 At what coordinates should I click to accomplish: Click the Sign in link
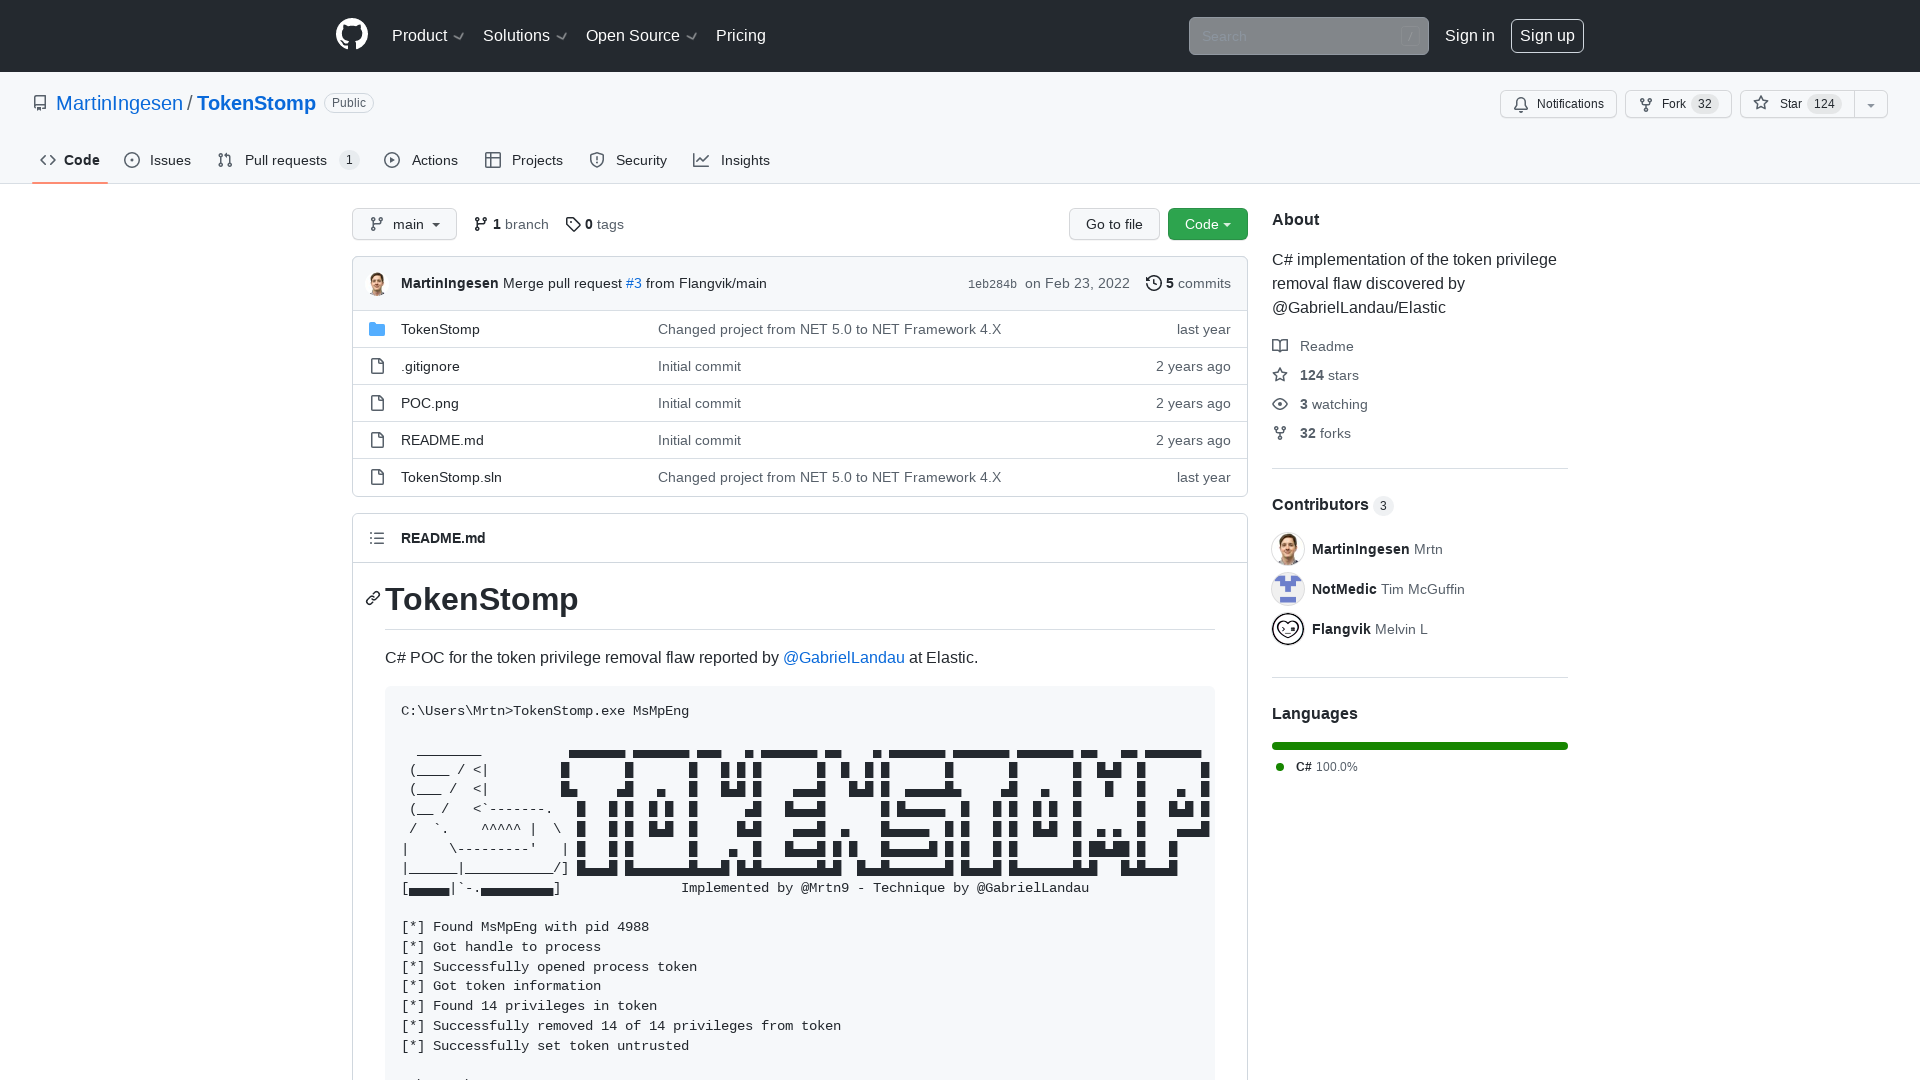click(x=1469, y=35)
